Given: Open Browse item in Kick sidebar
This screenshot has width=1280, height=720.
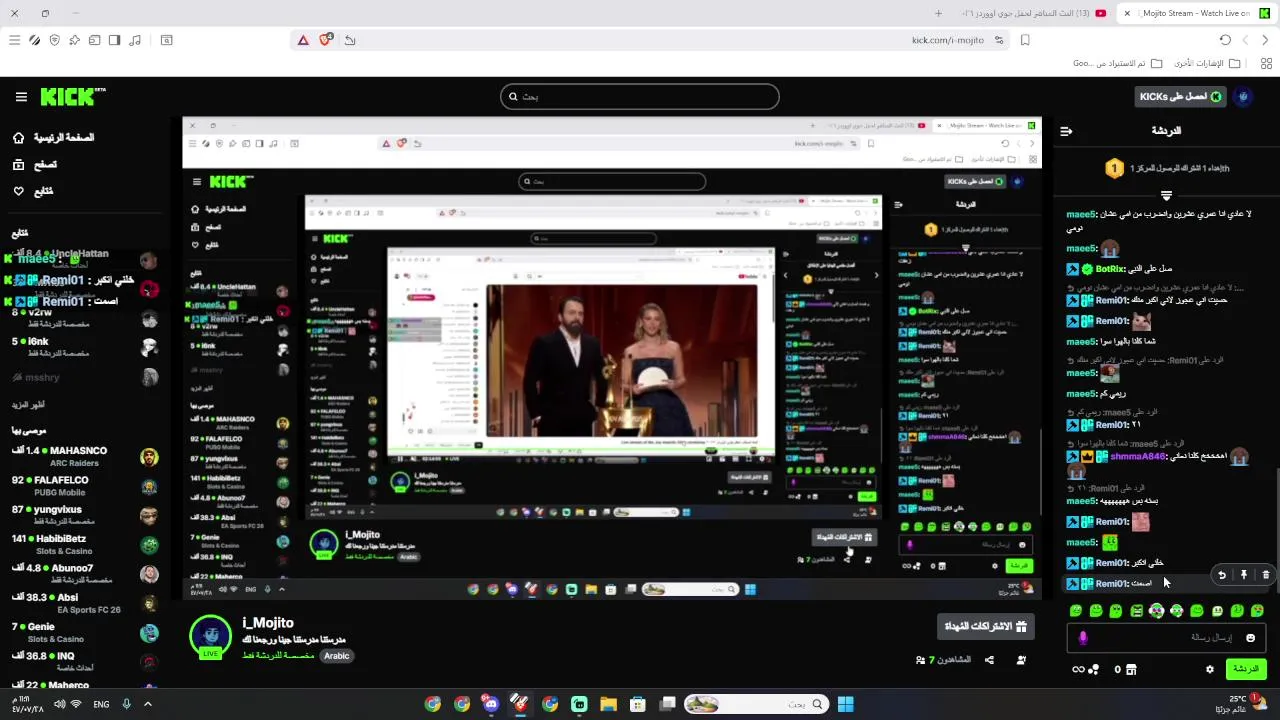Looking at the screenshot, I should tap(35, 165).
